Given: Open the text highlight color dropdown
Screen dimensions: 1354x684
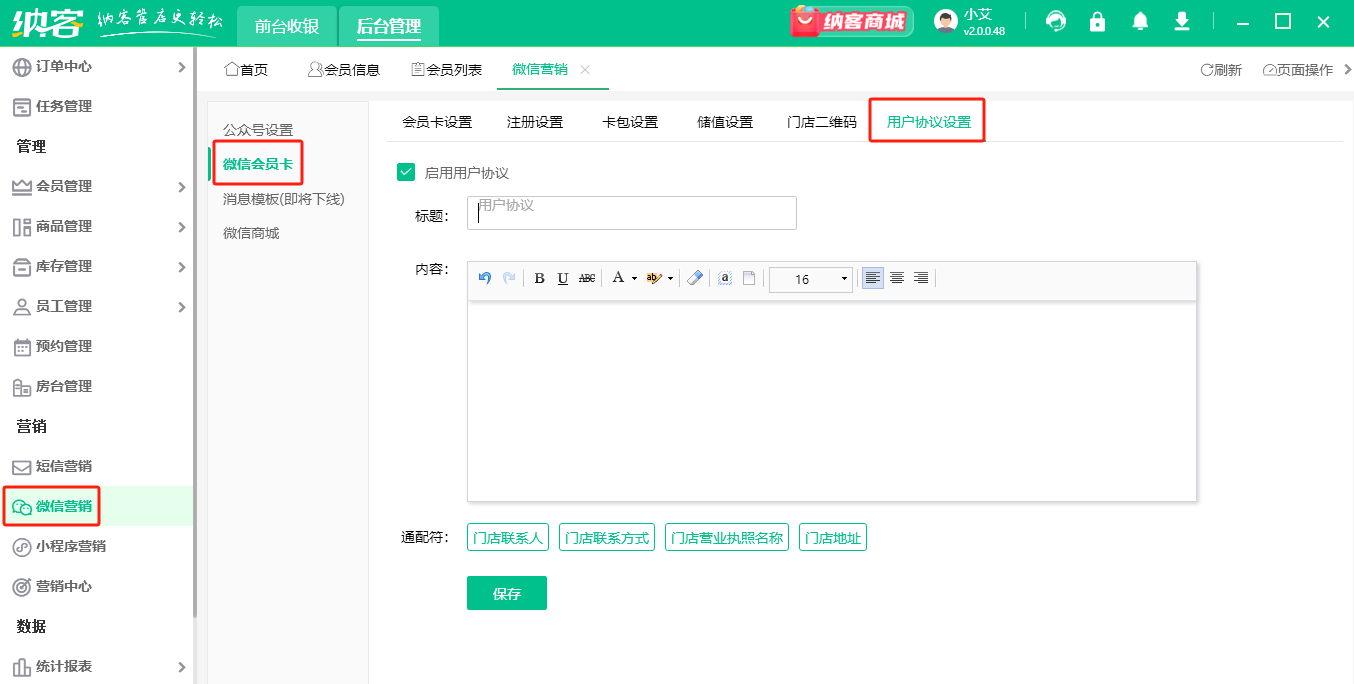Looking at the screenshot, I should coord(669,278).
